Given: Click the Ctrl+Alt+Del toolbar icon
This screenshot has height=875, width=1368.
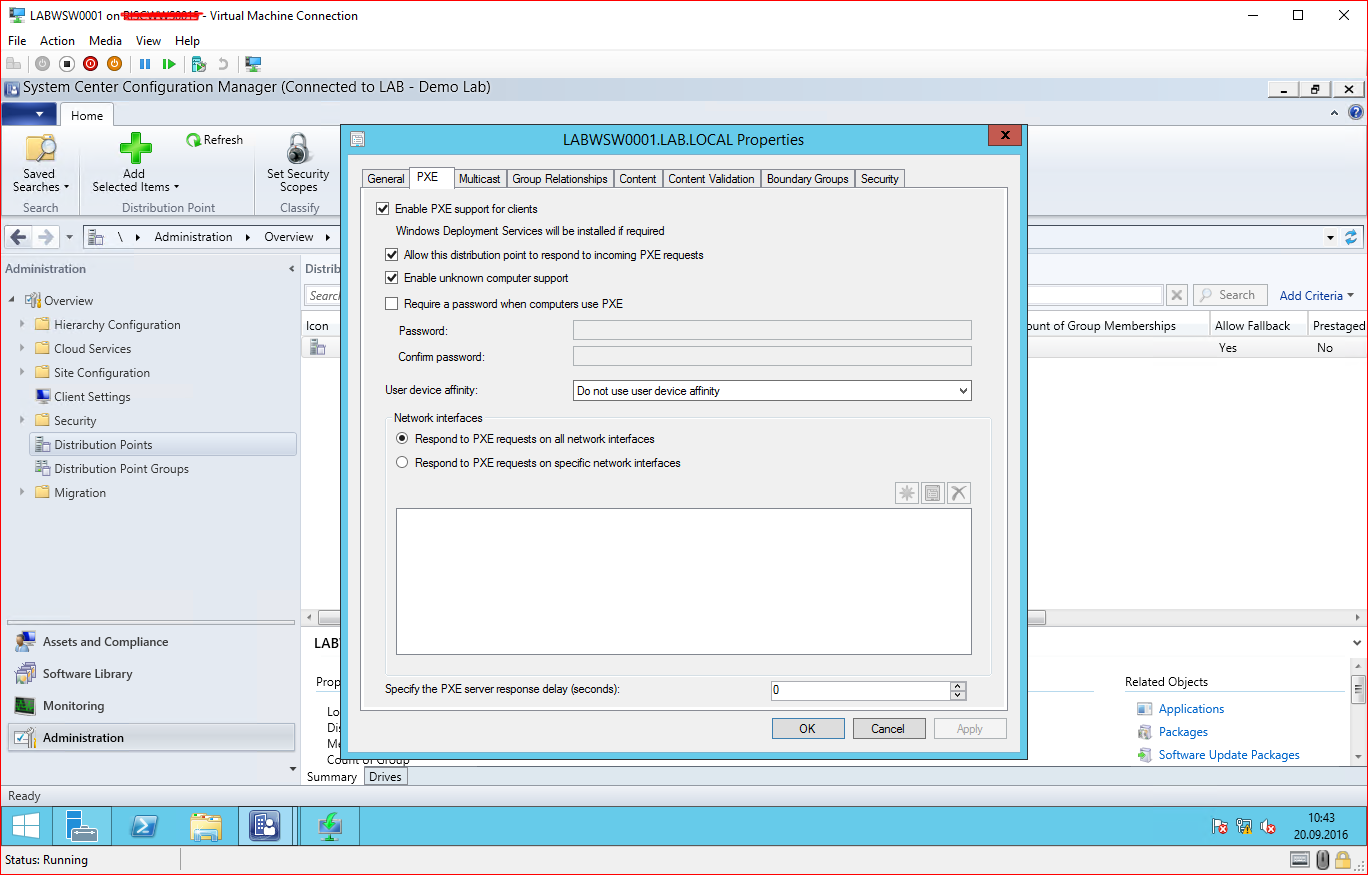Looking at the screenshot, I should [13, 64].
